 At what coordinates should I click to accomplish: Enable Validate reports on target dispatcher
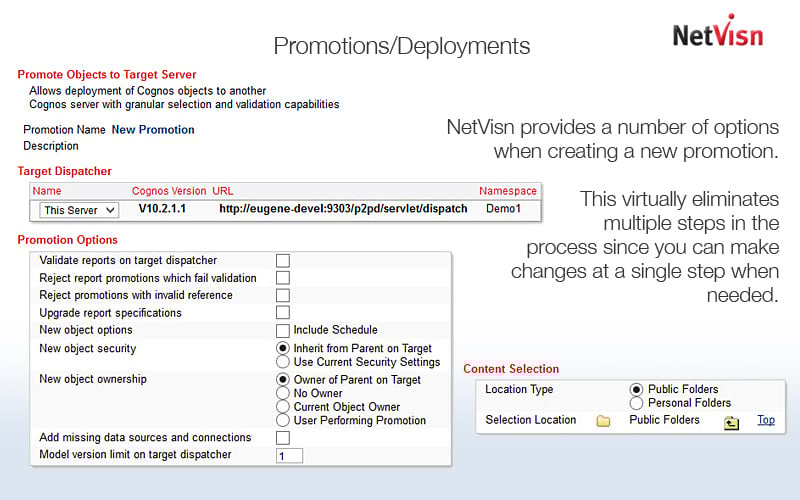pyautogui.click(x=283, y=261)
